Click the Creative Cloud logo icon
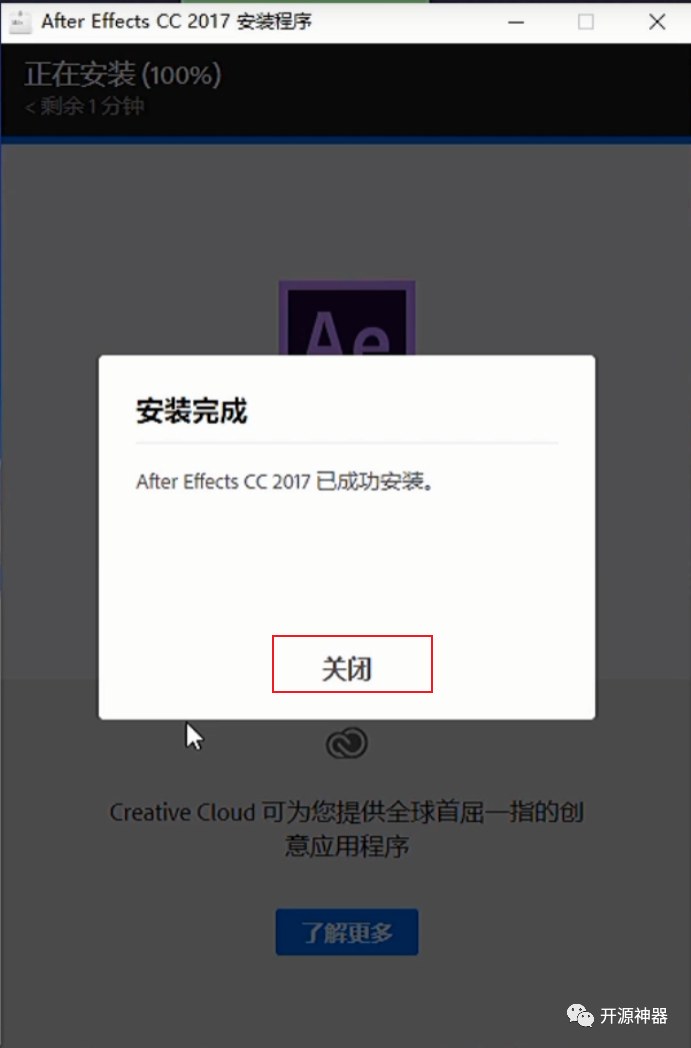Screen dimensions: 691x1048 [x=347, y=743]
